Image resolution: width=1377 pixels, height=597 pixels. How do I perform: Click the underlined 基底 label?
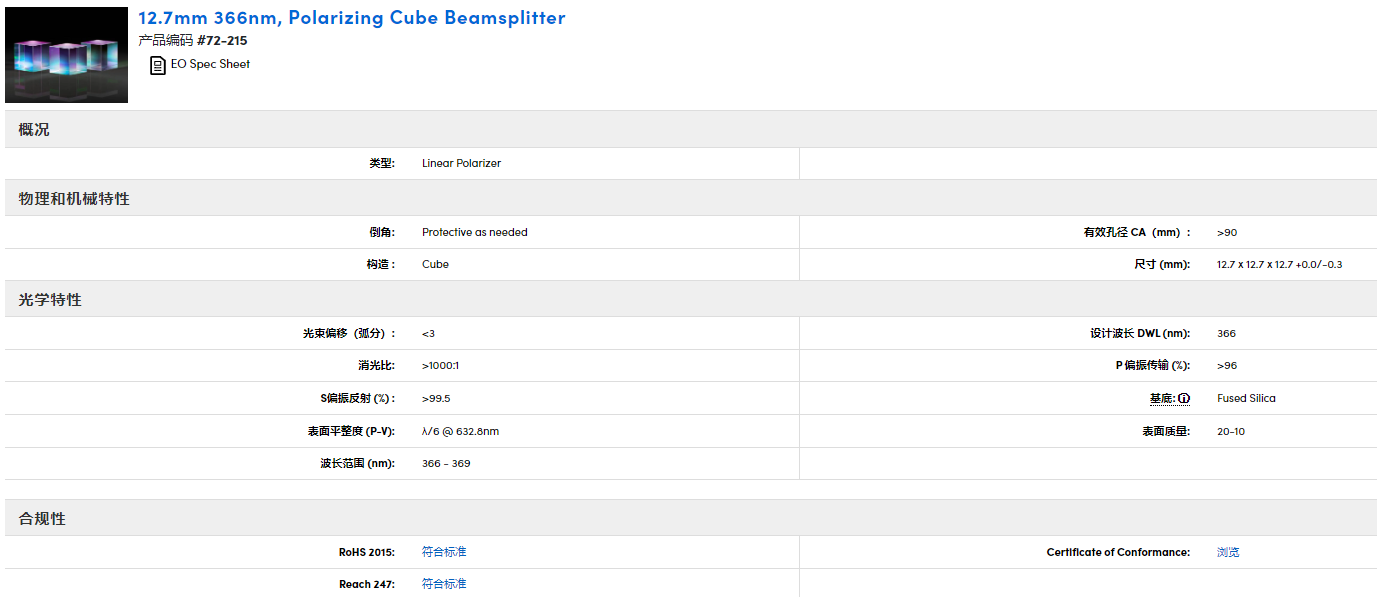pyautogui.click(x=1162, y=398)
